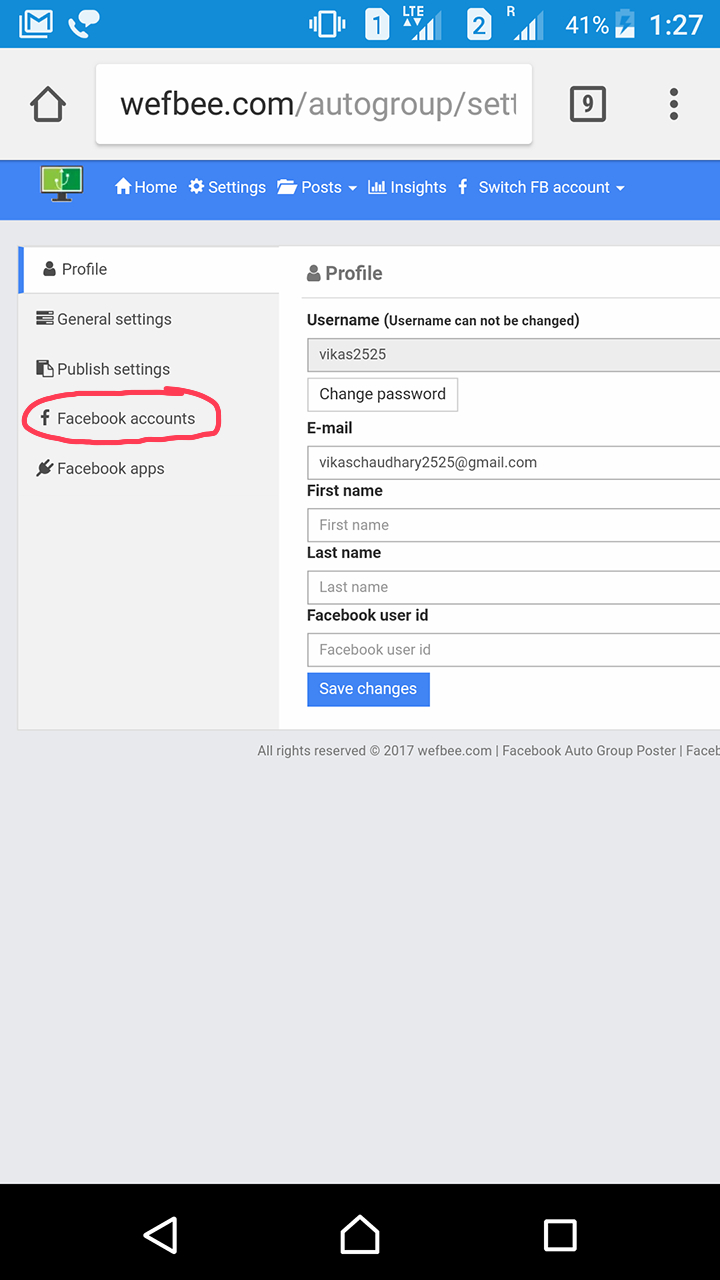The width and height of the screenshot is (720, 1280).
Task: Expand the Posts dropdown menu
Action: click(x=317, y=187)
